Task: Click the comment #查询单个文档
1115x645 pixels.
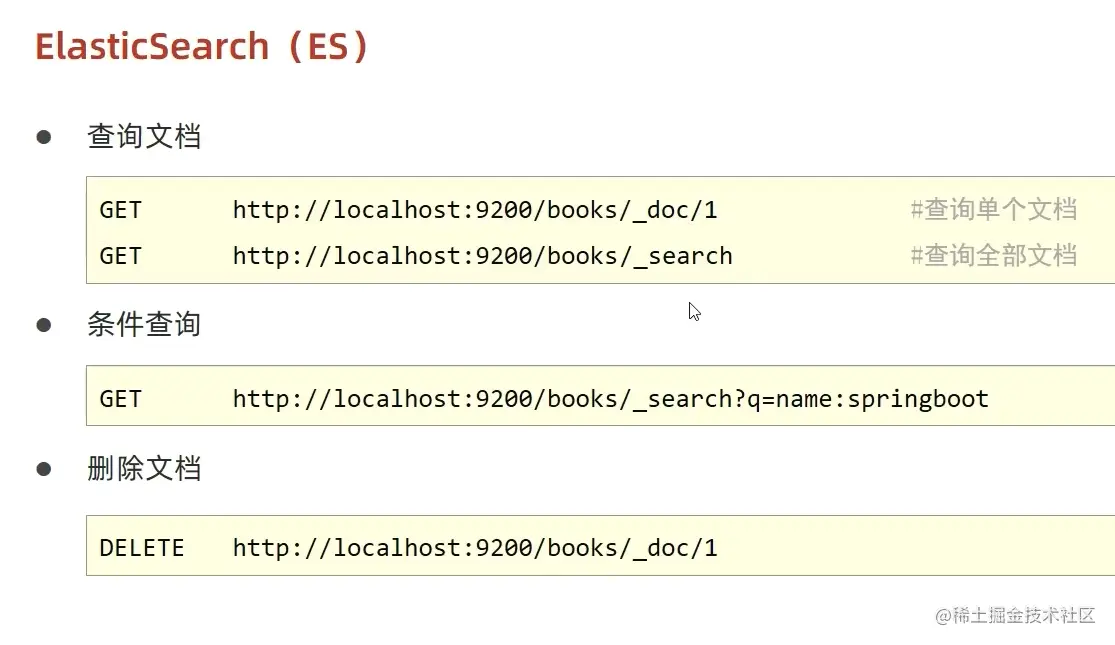Action: [993, 210]
